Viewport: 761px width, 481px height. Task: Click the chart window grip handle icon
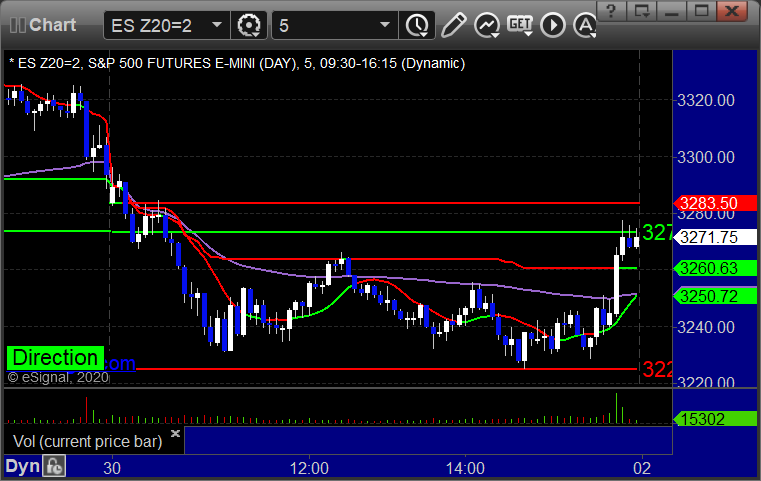pos(18,25)
